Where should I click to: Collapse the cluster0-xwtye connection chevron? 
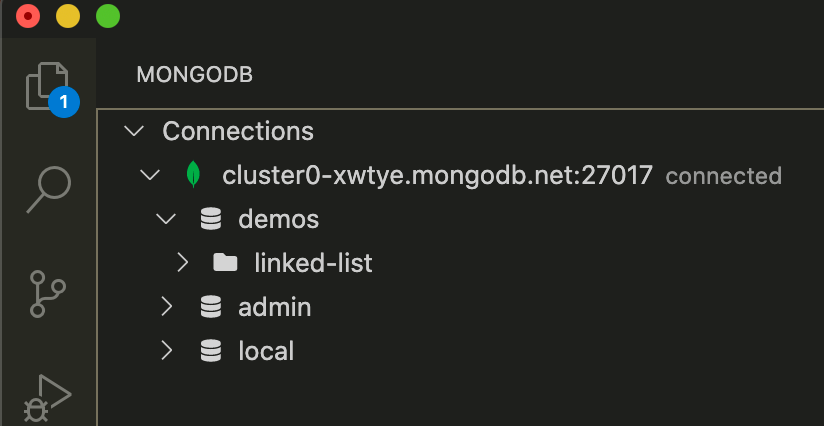click(150, 175)
